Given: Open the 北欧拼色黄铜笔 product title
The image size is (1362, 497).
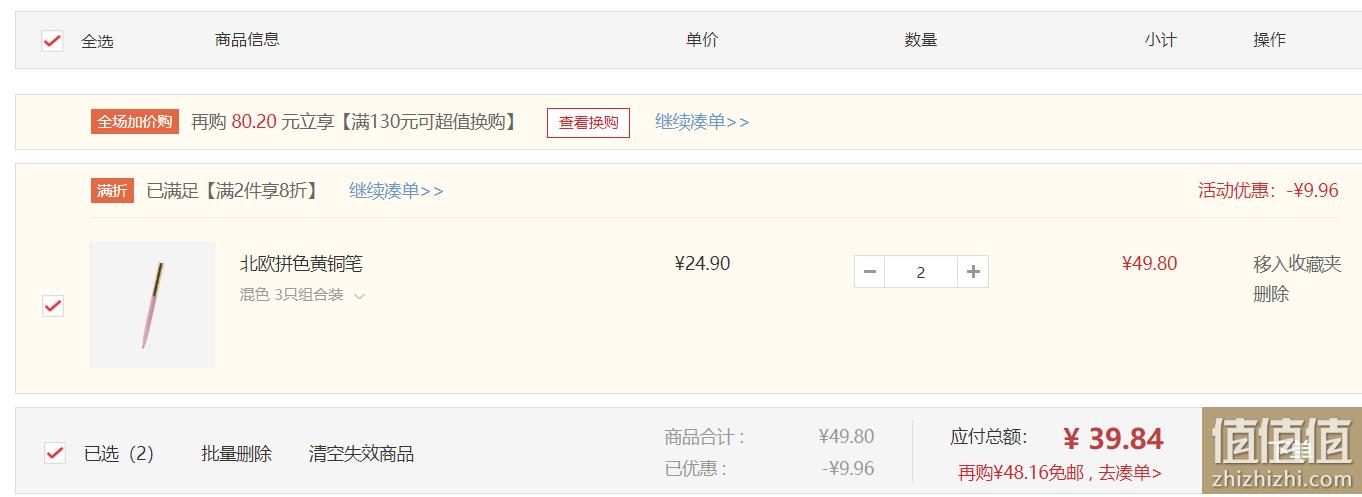Looking at the screenshot, I should (x=301, y=264).
